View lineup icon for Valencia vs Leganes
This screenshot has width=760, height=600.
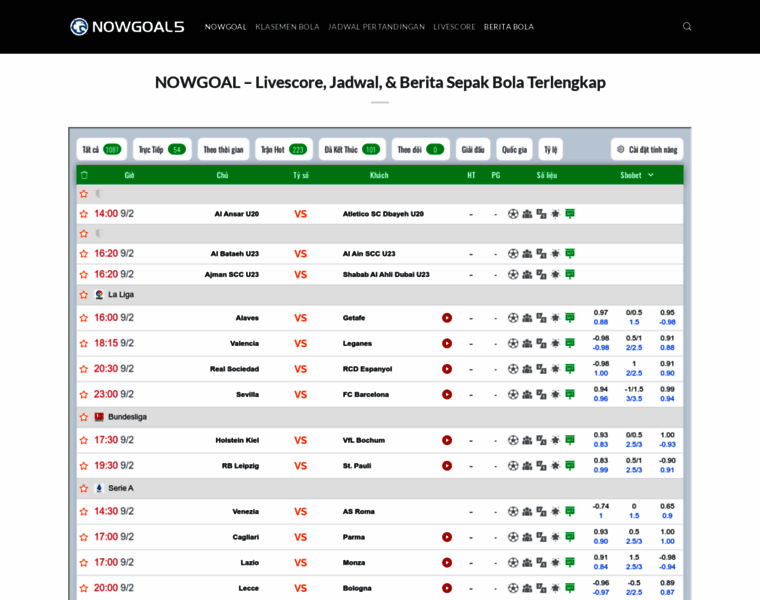click(x=527, y=343)
